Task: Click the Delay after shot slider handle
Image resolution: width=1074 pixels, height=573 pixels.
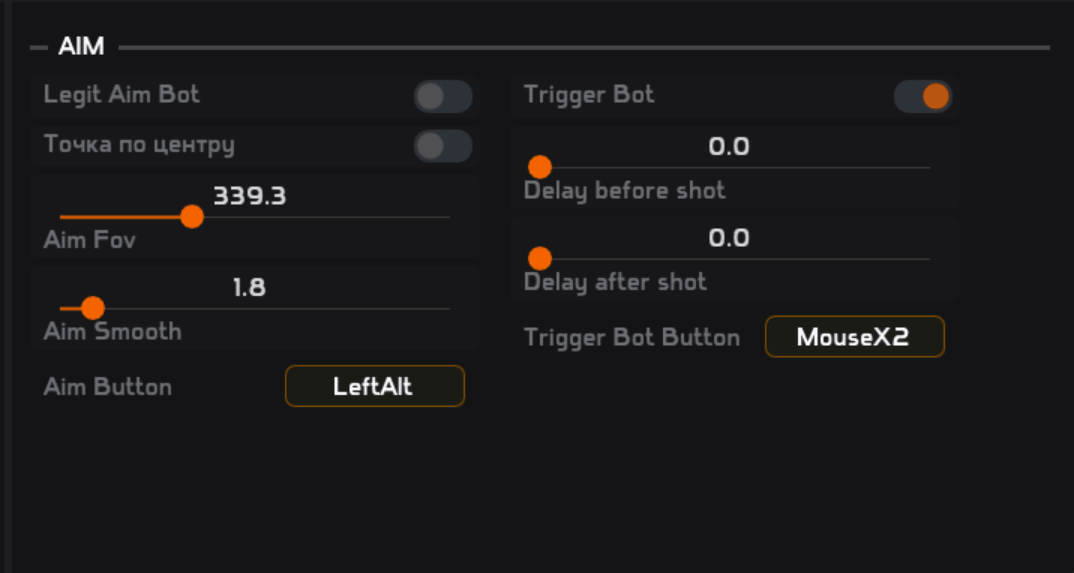Action: [540, 259]
